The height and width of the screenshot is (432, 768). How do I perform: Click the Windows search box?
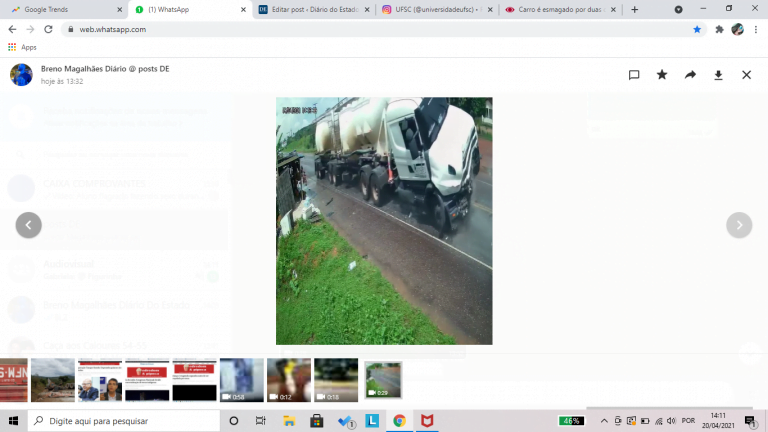[x=123, y=421]
